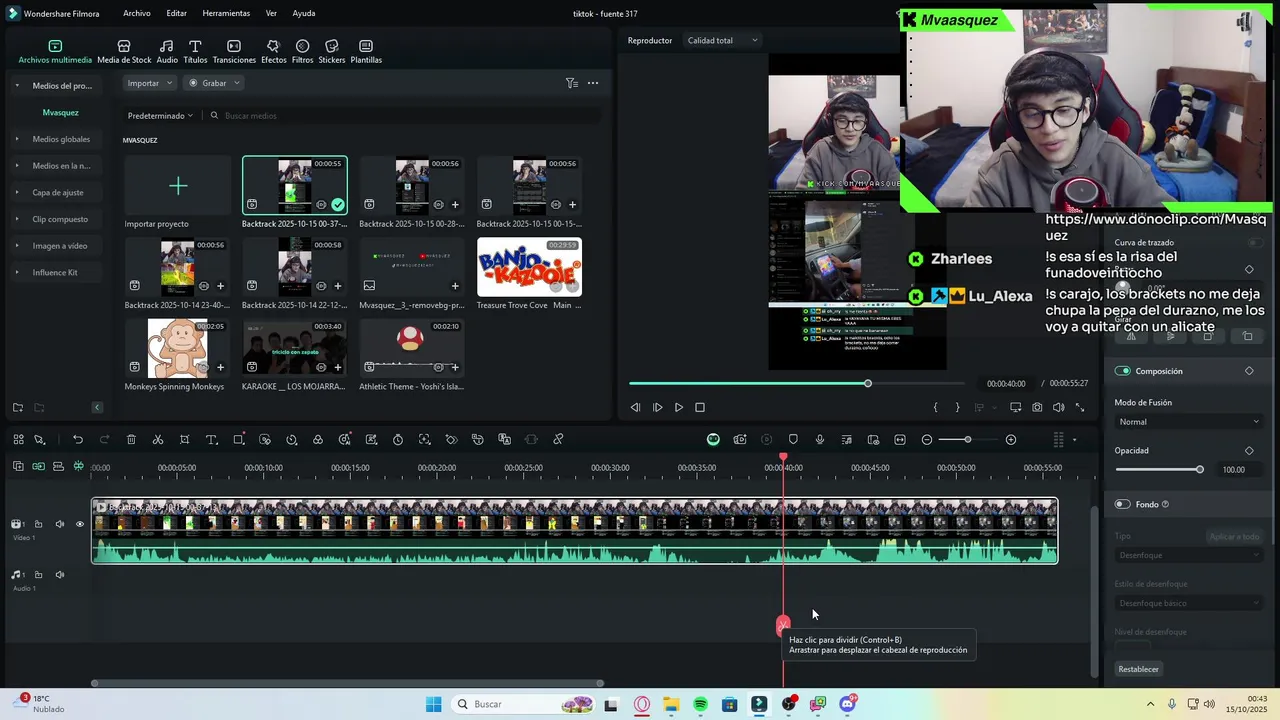
Task: Open the Ayuda menu
Action: (x=304, y=13)
